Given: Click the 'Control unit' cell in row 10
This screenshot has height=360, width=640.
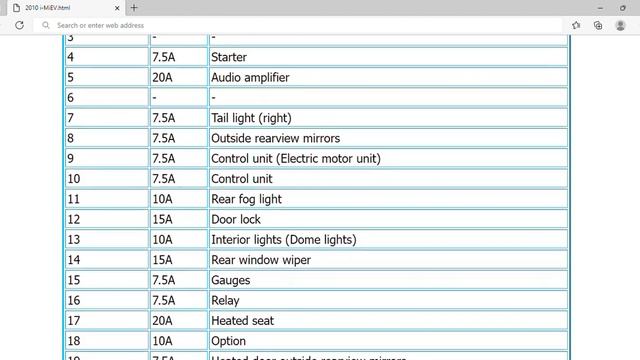Looking at the screenshot, I should (x=388, y=179).
